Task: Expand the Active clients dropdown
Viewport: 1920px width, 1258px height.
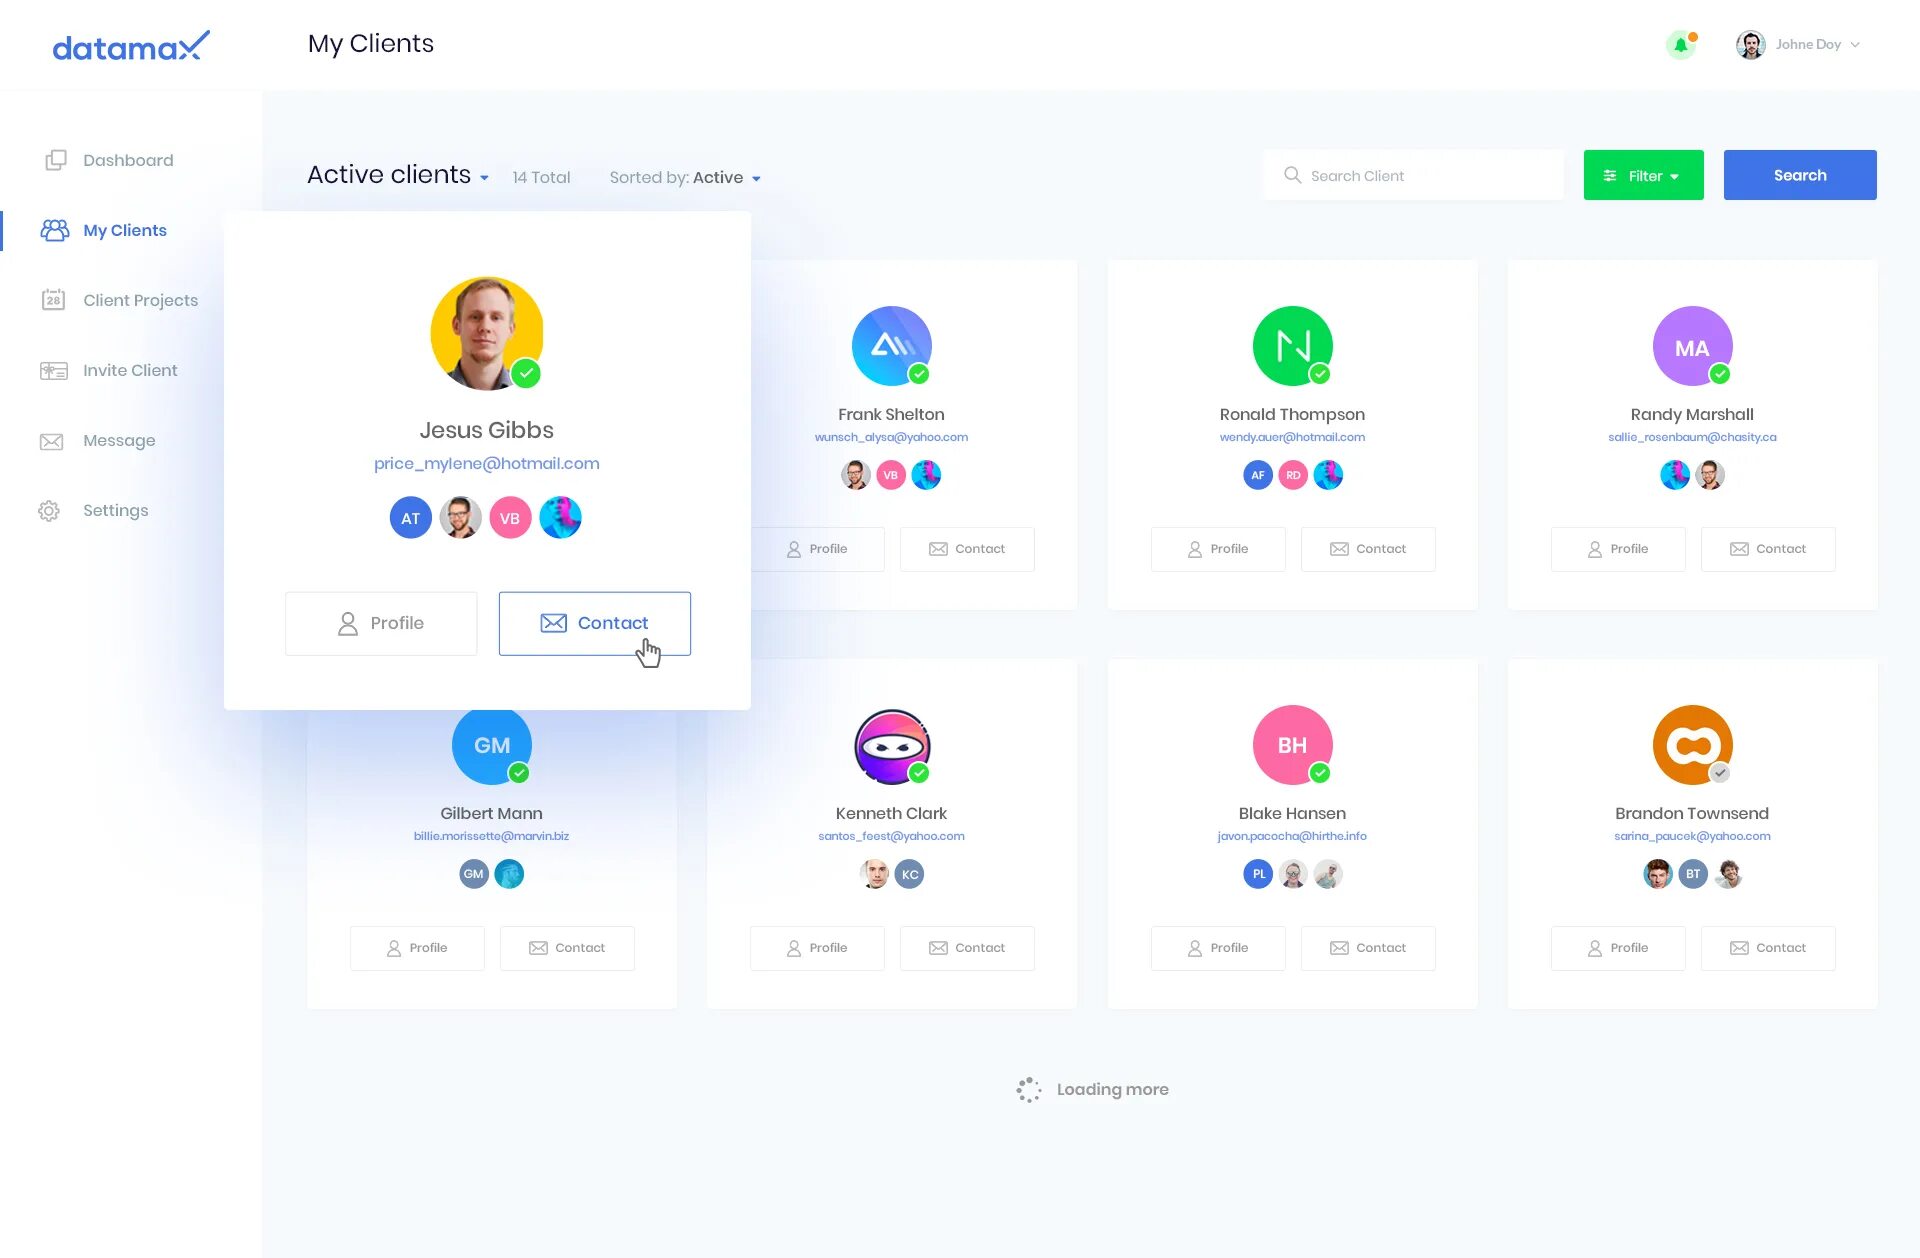Action: (x=484, y=177)
